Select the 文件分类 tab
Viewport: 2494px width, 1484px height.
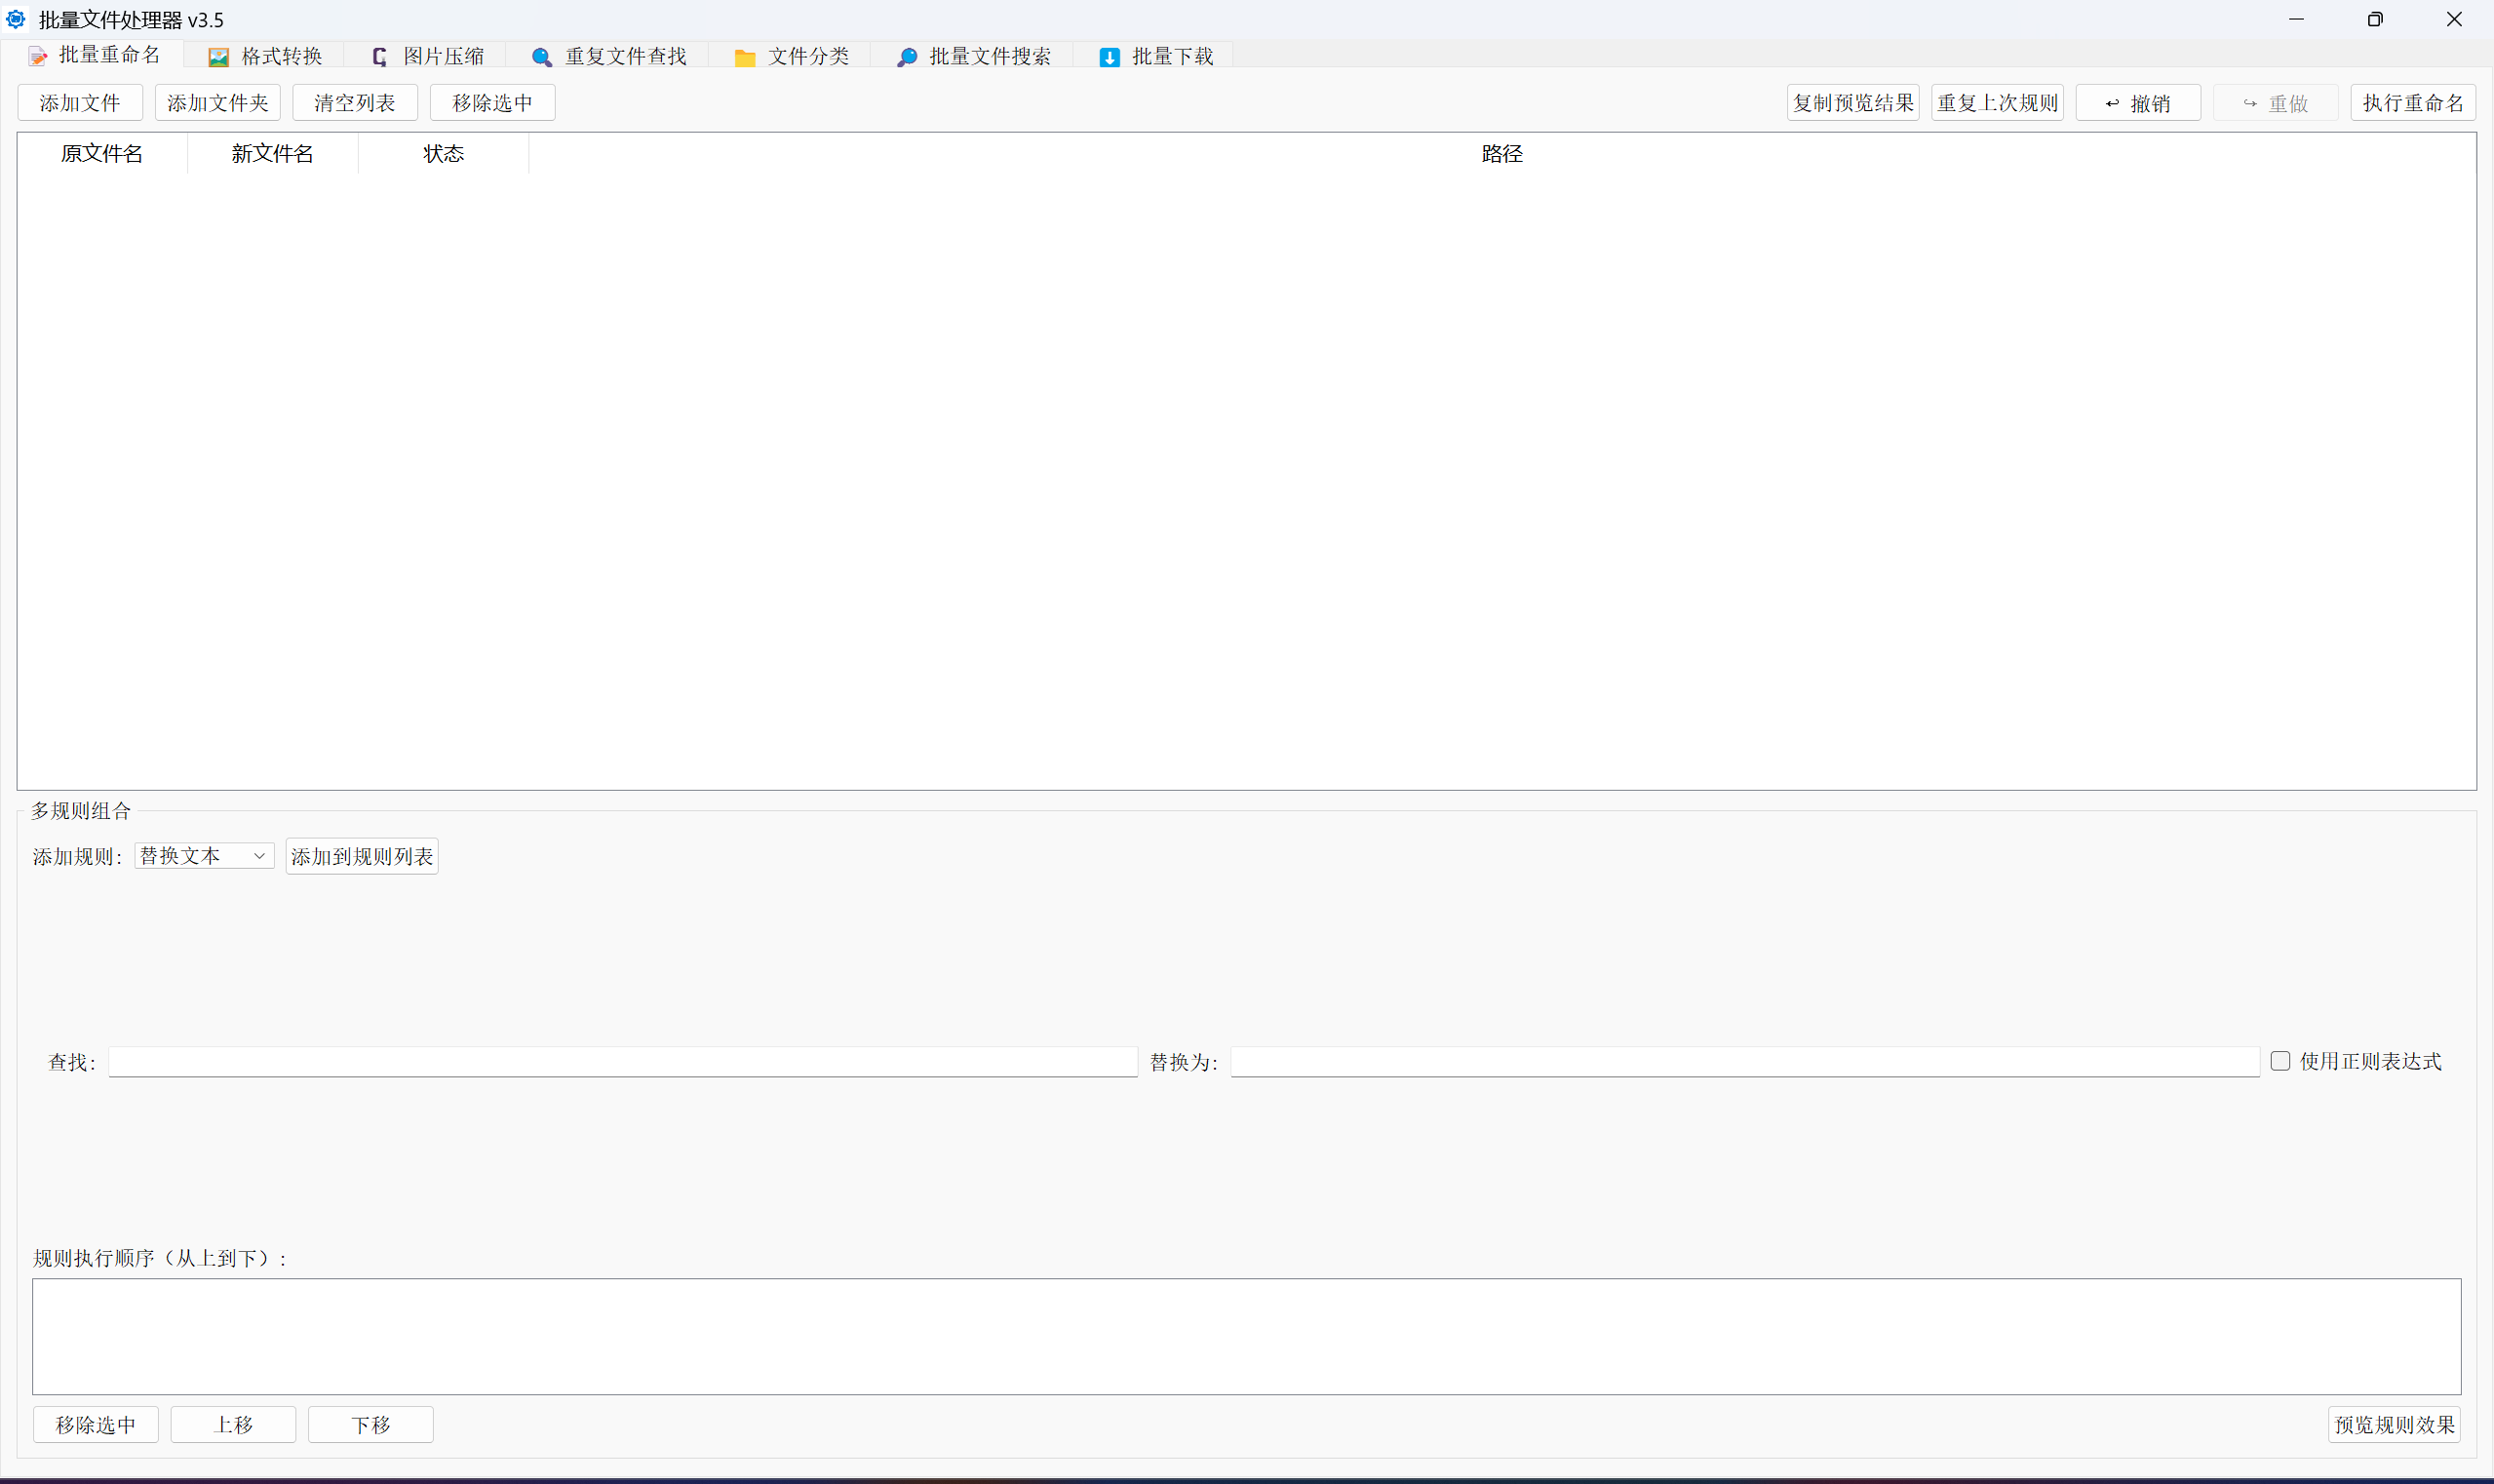click(791, 56)
